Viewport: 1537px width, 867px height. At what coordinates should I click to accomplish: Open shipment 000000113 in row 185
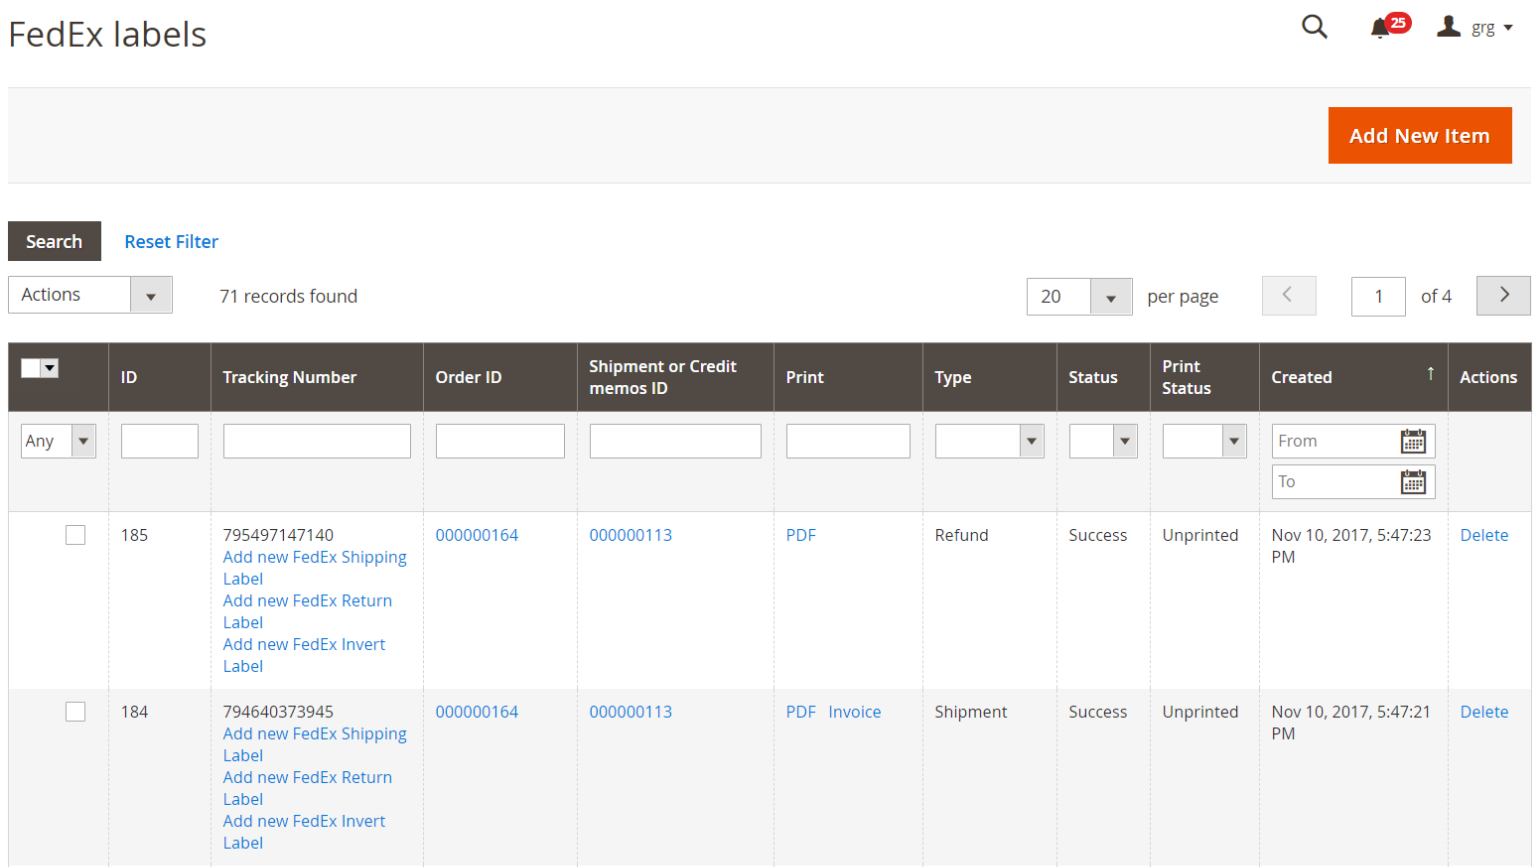[x=630, y=535]
